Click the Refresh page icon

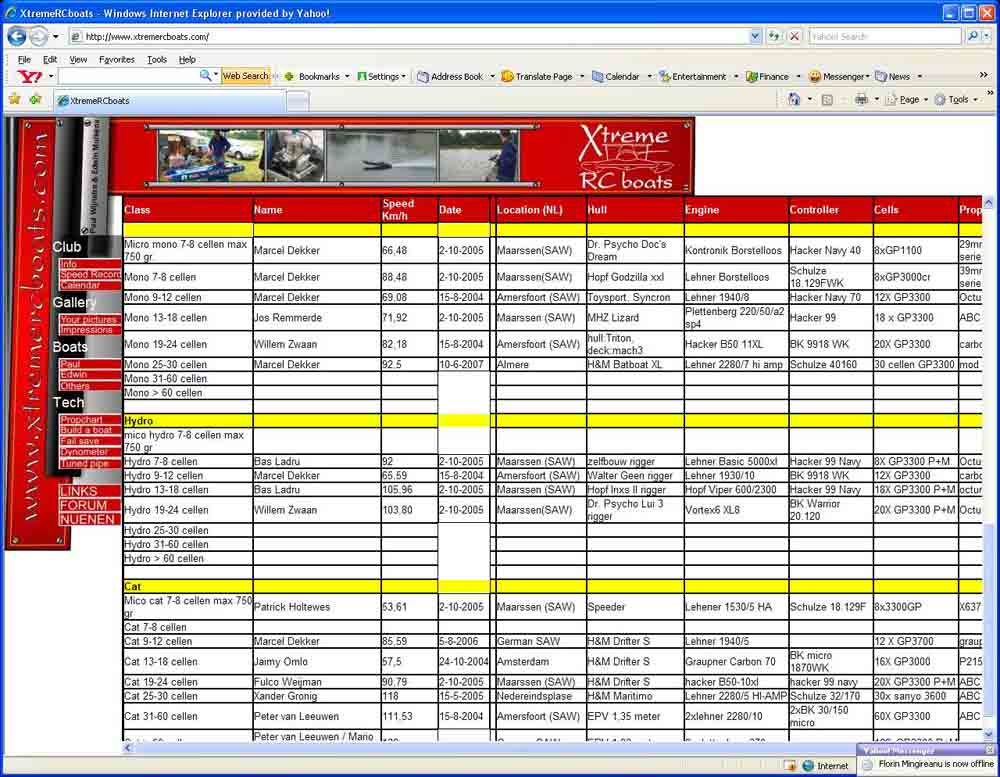pyautogui.click(x=774, y=36)
